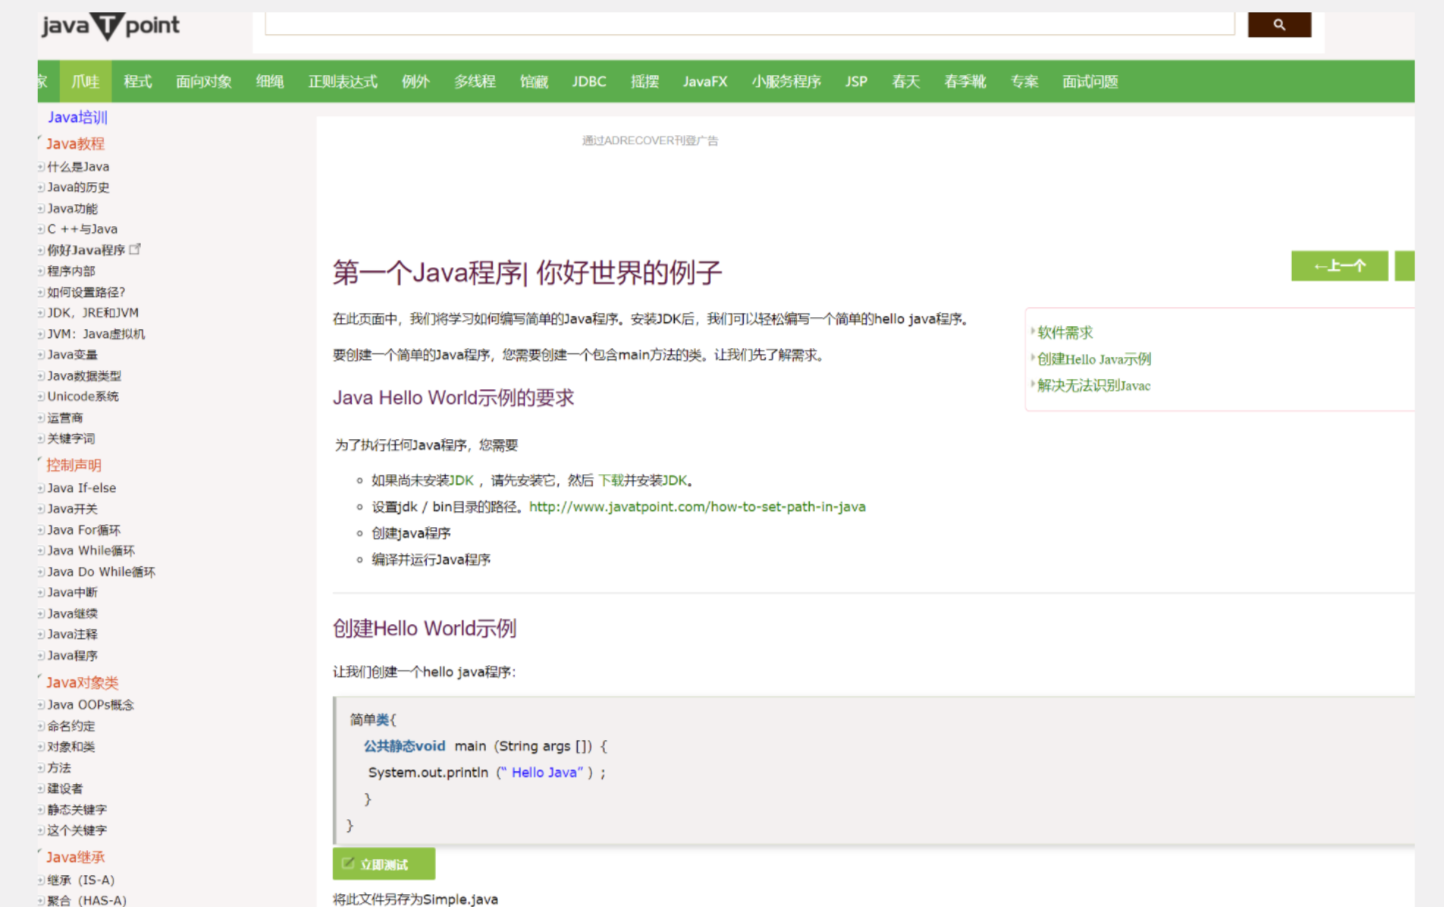Open the 正则表达式 menu item
The image size is (1444, 907).
tap(343, 82)
